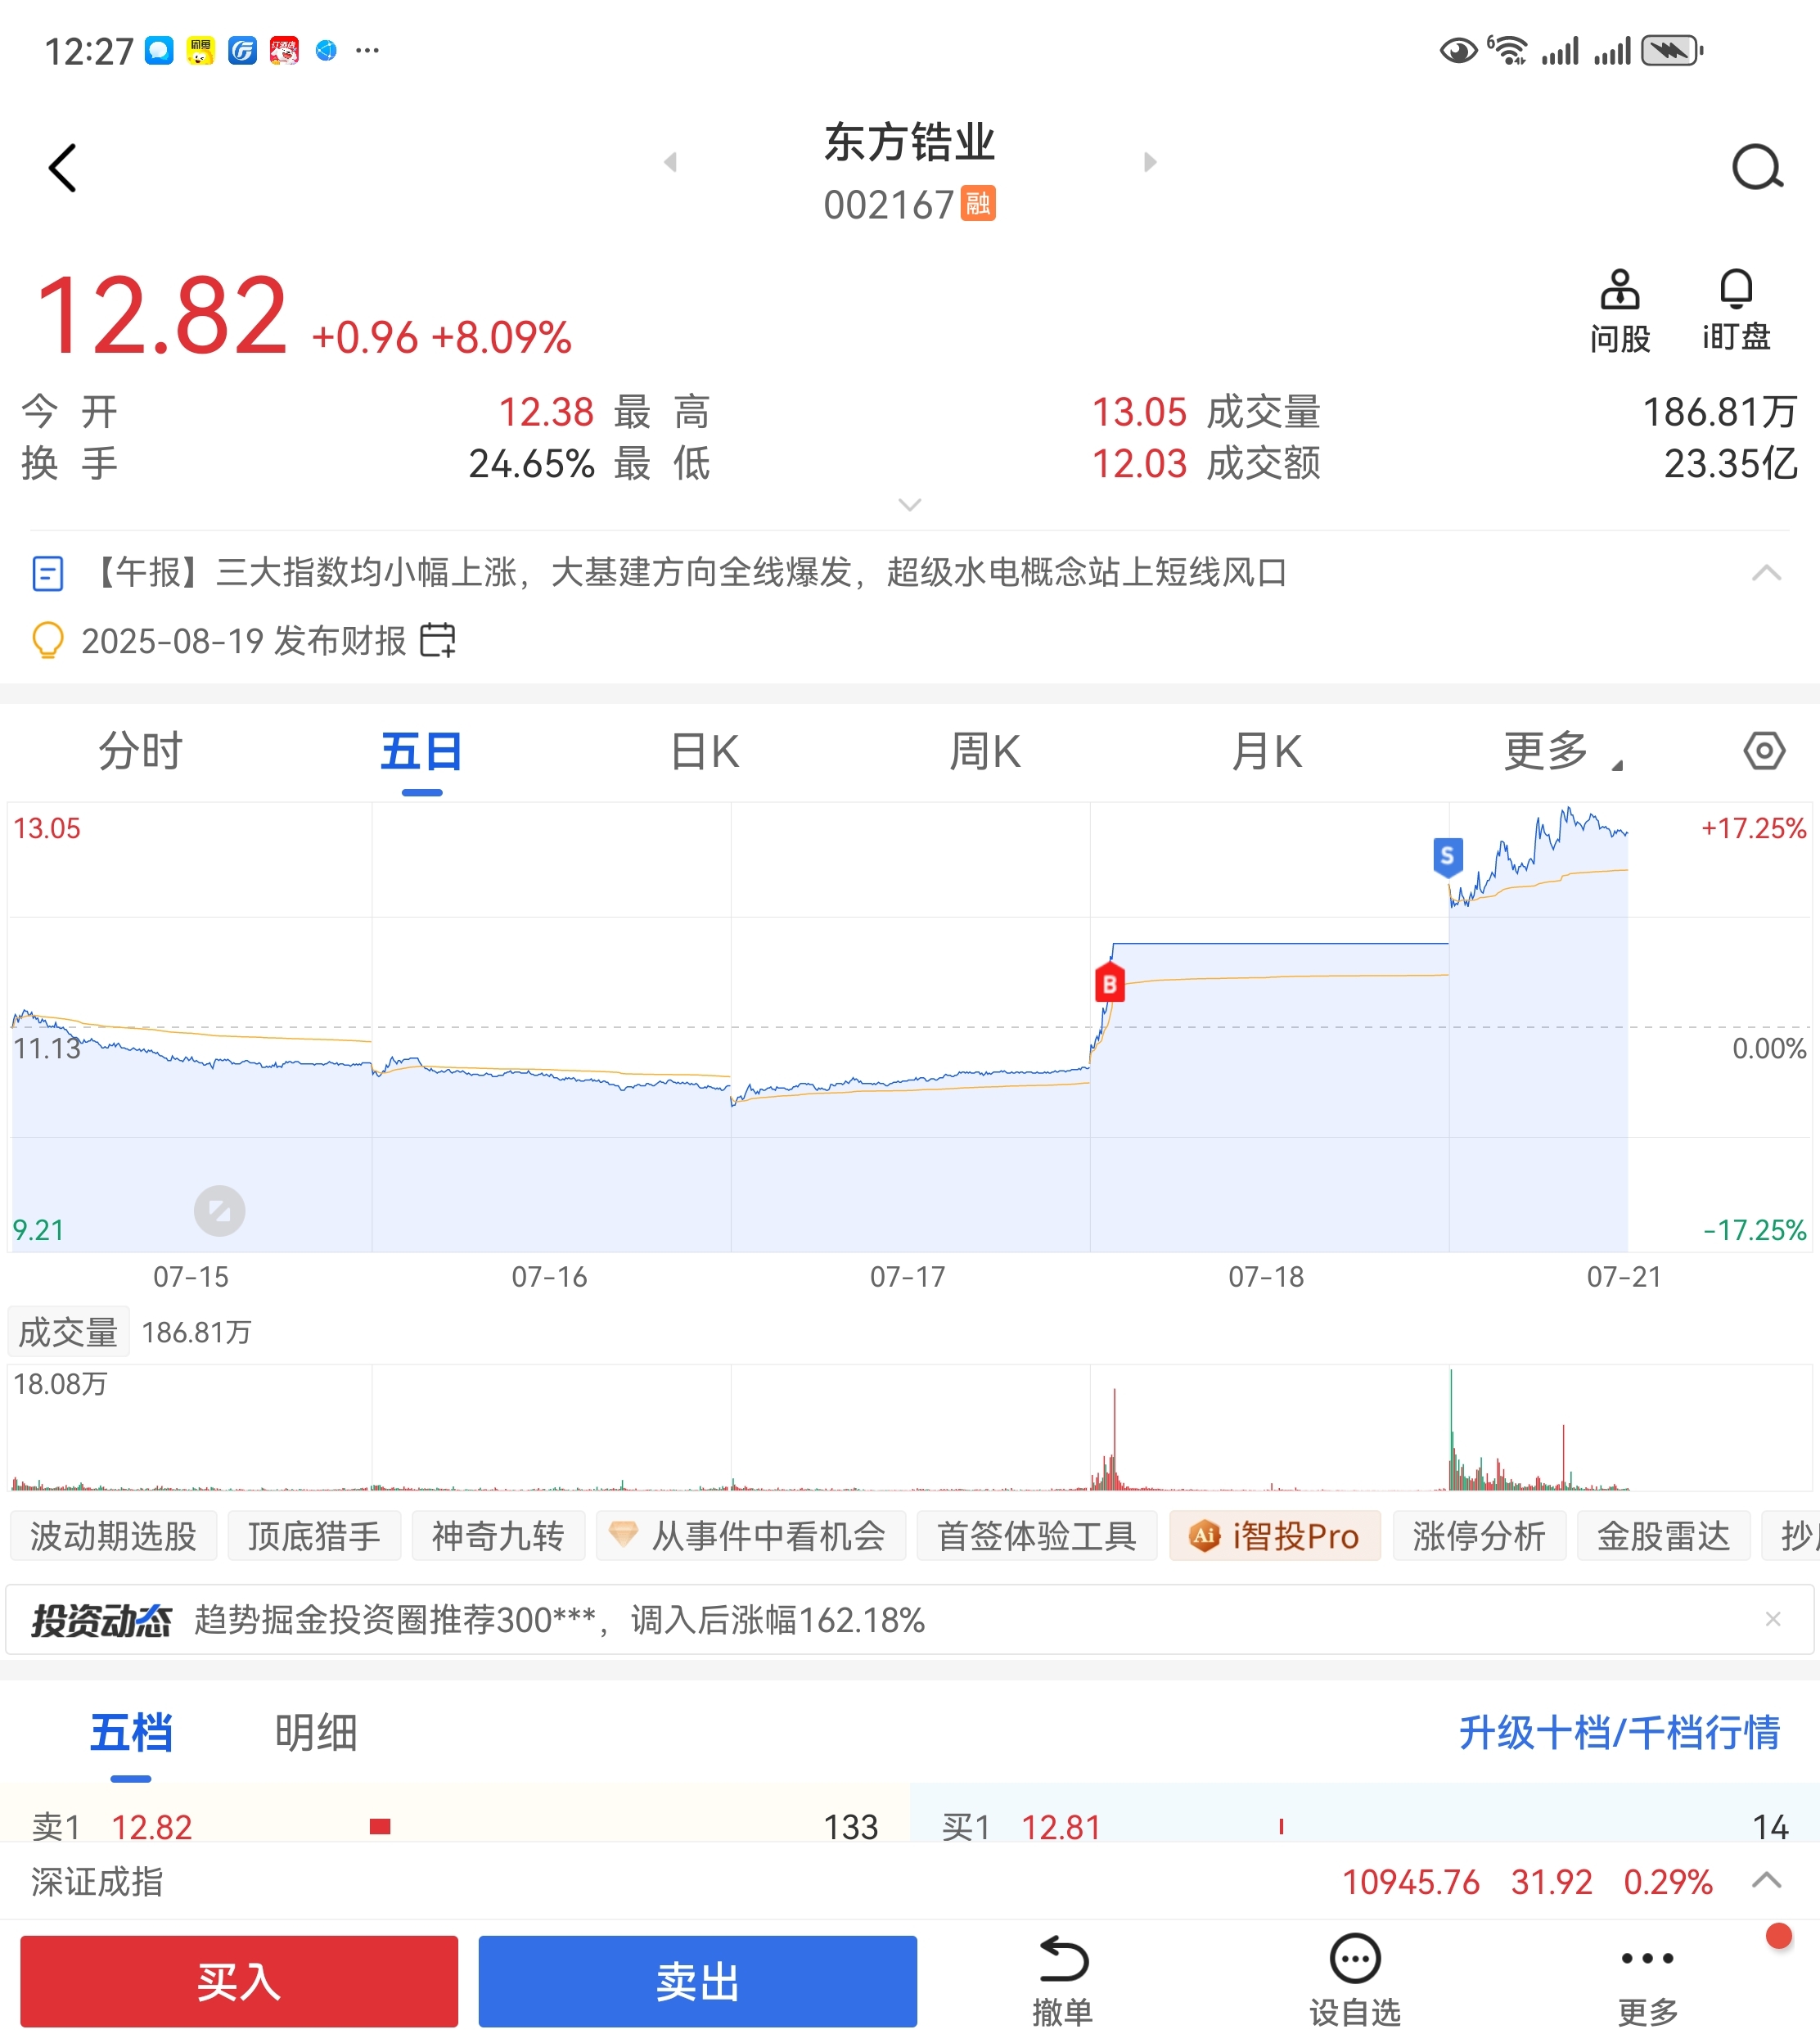1820x2043 pixels.
Task: Open the 金股雷达 tool
Action: [x=1664, y=1536]
